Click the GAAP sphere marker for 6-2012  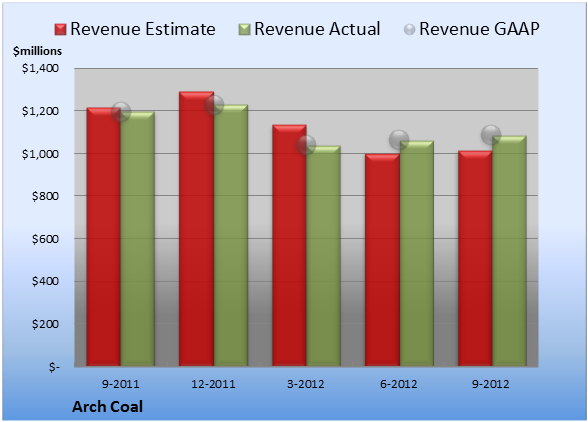coord(399,140)
